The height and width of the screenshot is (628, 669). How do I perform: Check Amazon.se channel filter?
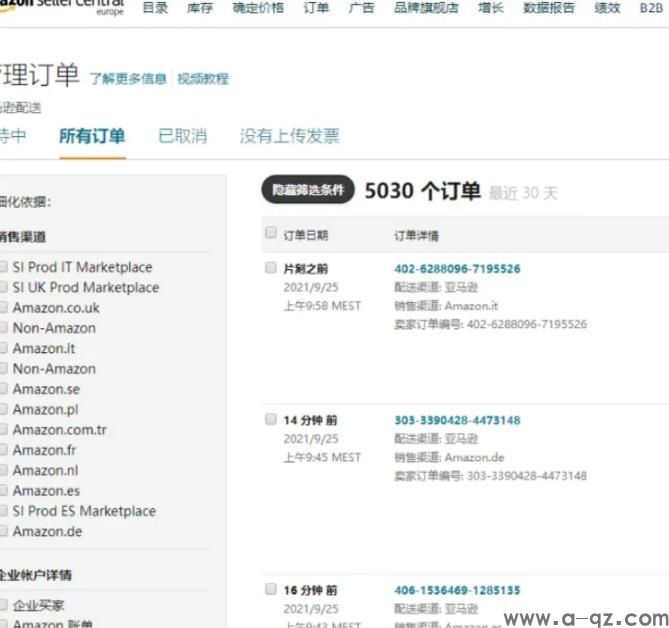pyautogui.click(x=3, y=389)
